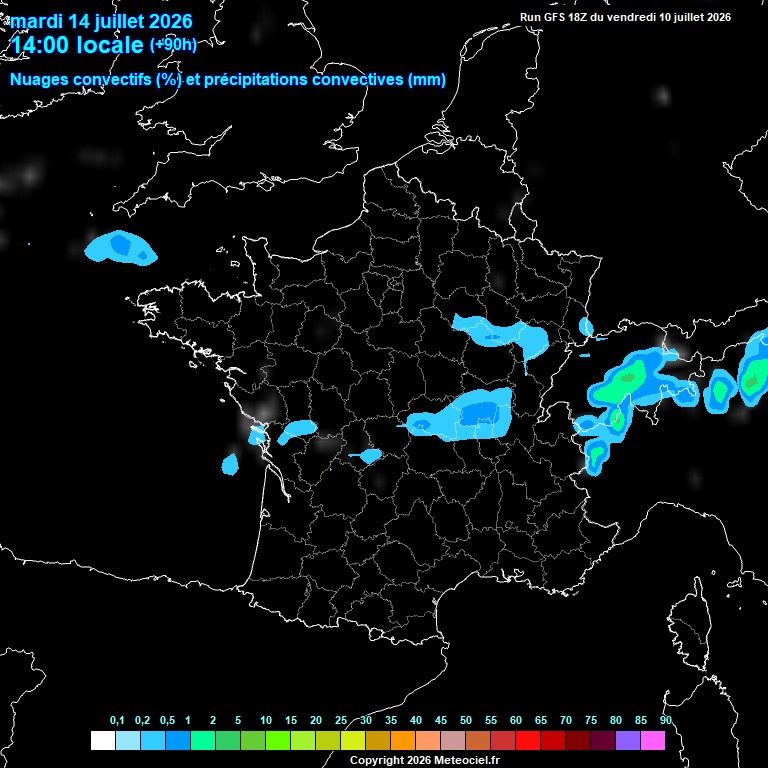768x768 pixels.
Task: Pick the bright red 60 legend swatch
Action: (x=528, y=740)
